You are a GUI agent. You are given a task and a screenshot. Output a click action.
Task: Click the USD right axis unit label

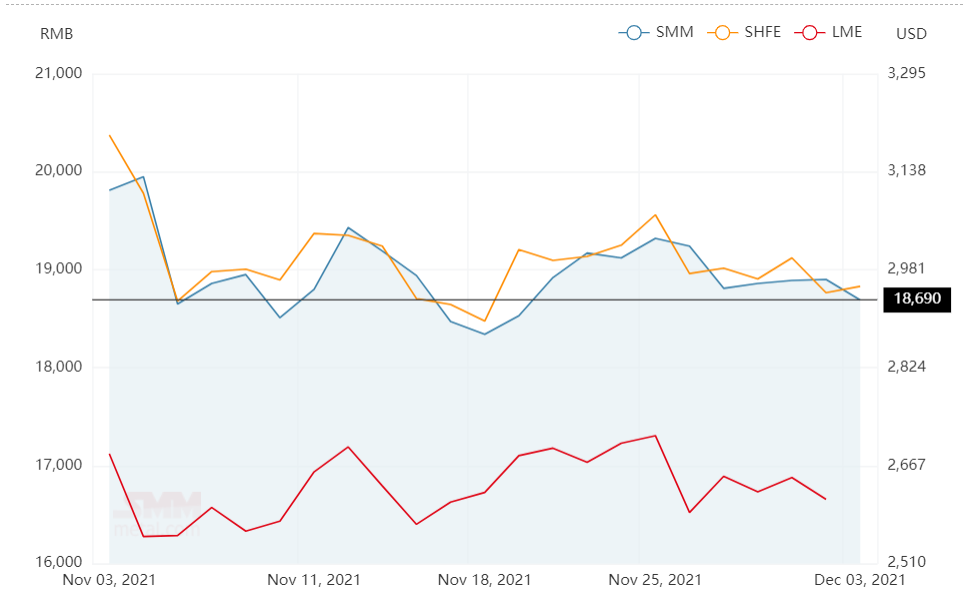[x=911, y=34]
